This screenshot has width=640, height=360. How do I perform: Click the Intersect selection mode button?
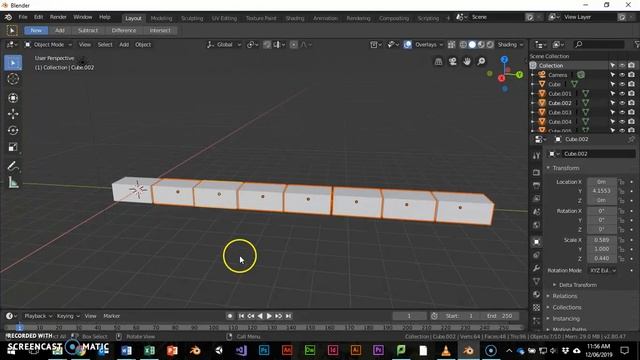coord(160,30)
